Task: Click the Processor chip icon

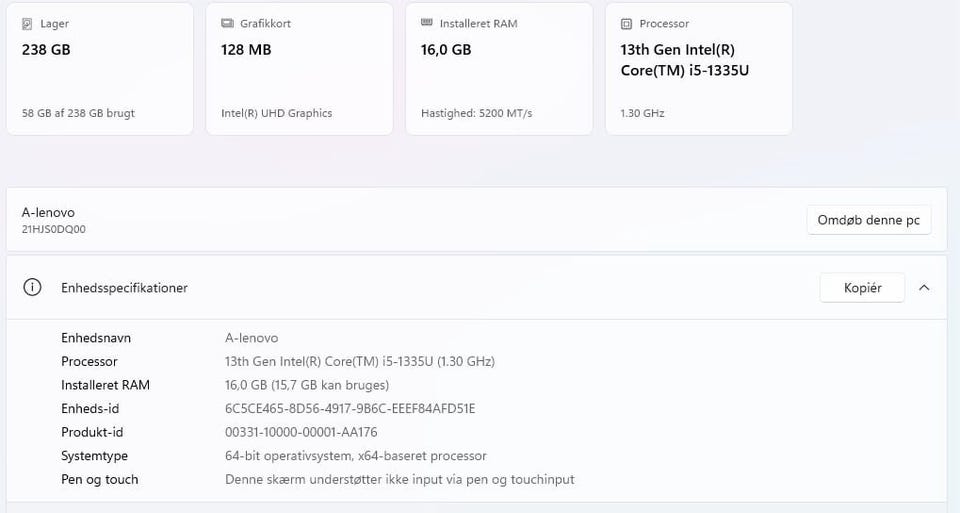Action: pos(626,23)
